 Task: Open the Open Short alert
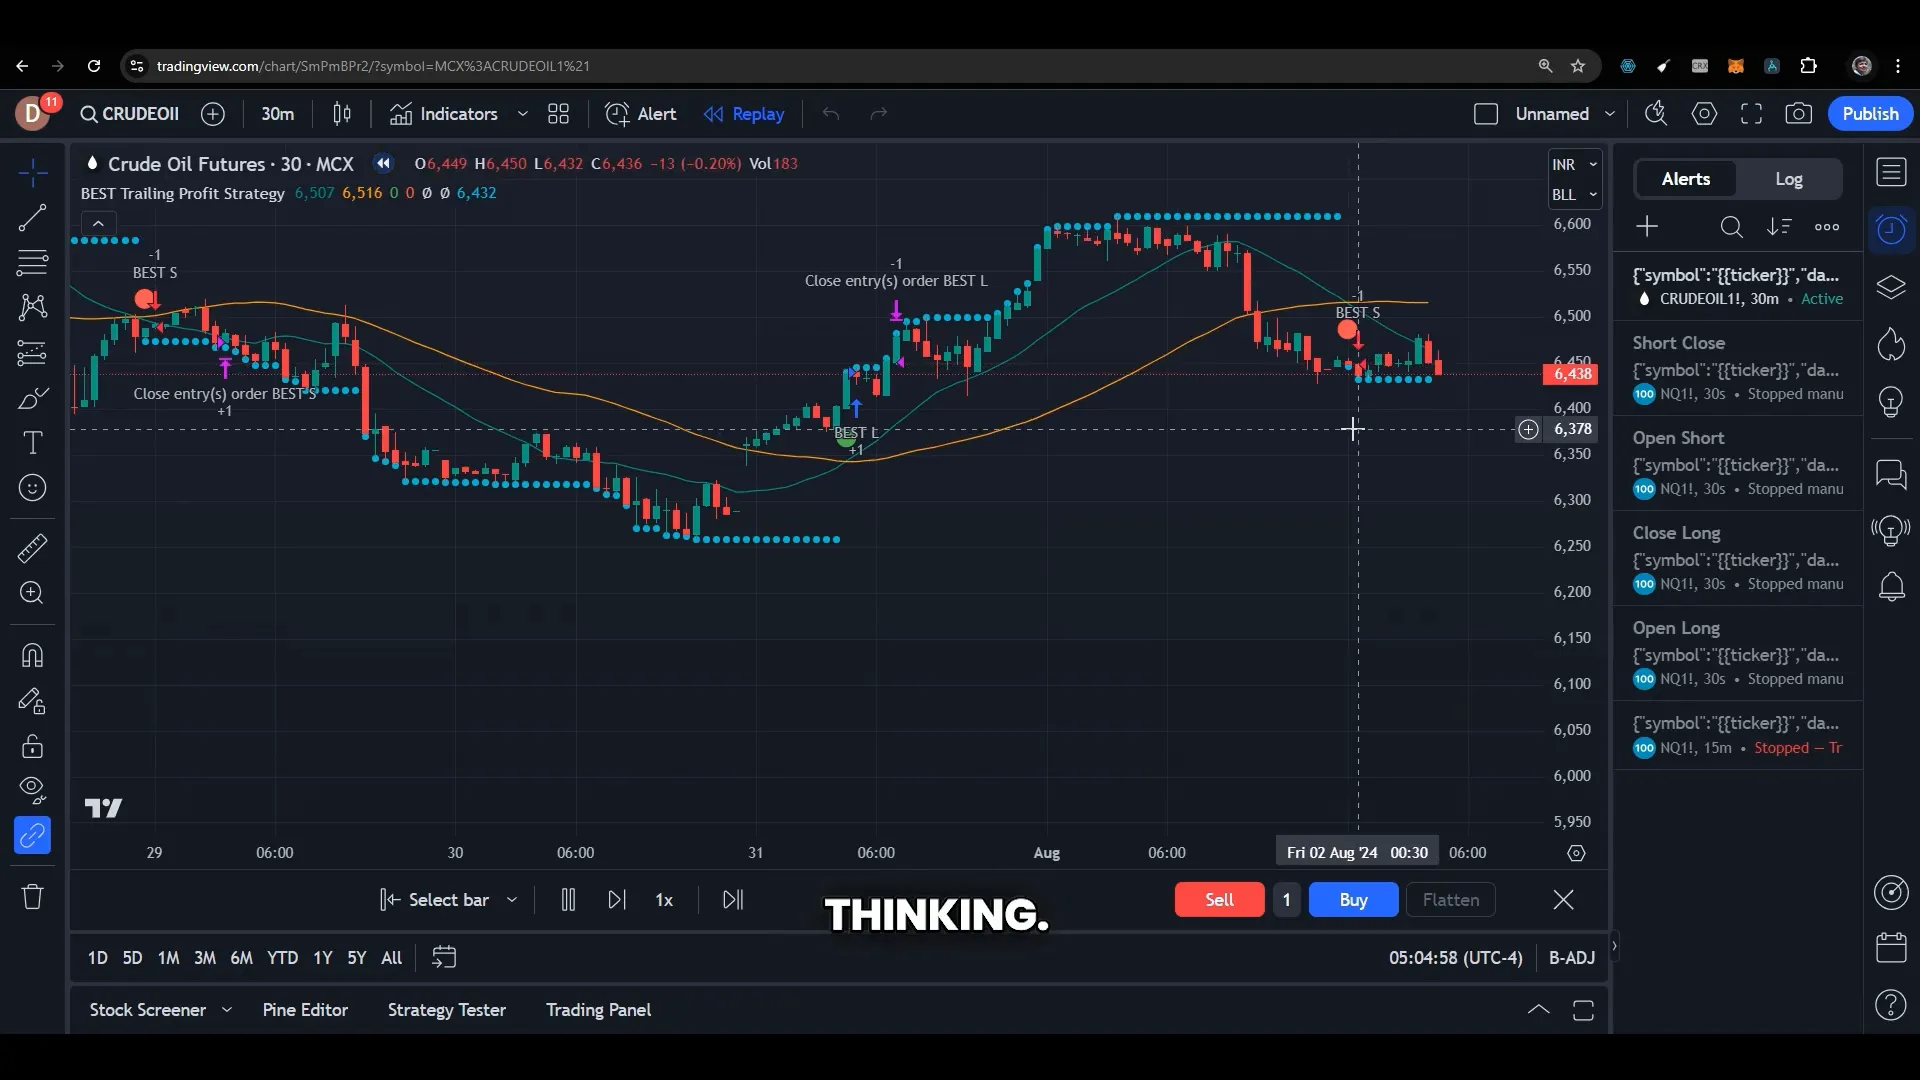coord(1738,463)
